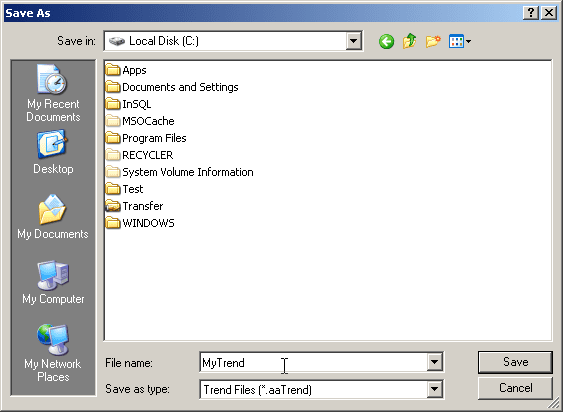This screenshot has height=412, width=563.
Task: Open My Network Places shortcut
Action: [53, 353]
